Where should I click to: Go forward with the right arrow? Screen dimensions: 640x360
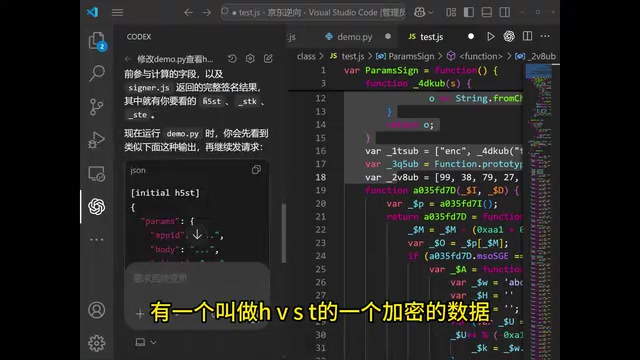coord(207,13)
